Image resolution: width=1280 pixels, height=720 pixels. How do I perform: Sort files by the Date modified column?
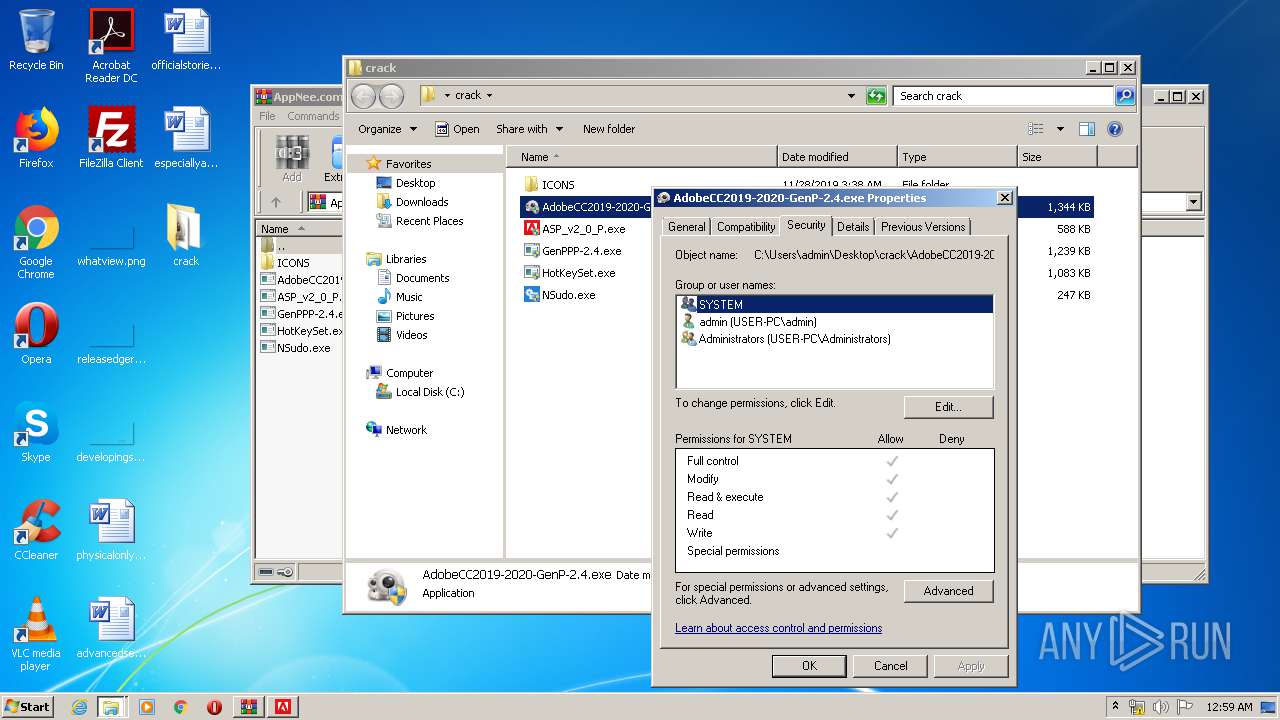837,157
